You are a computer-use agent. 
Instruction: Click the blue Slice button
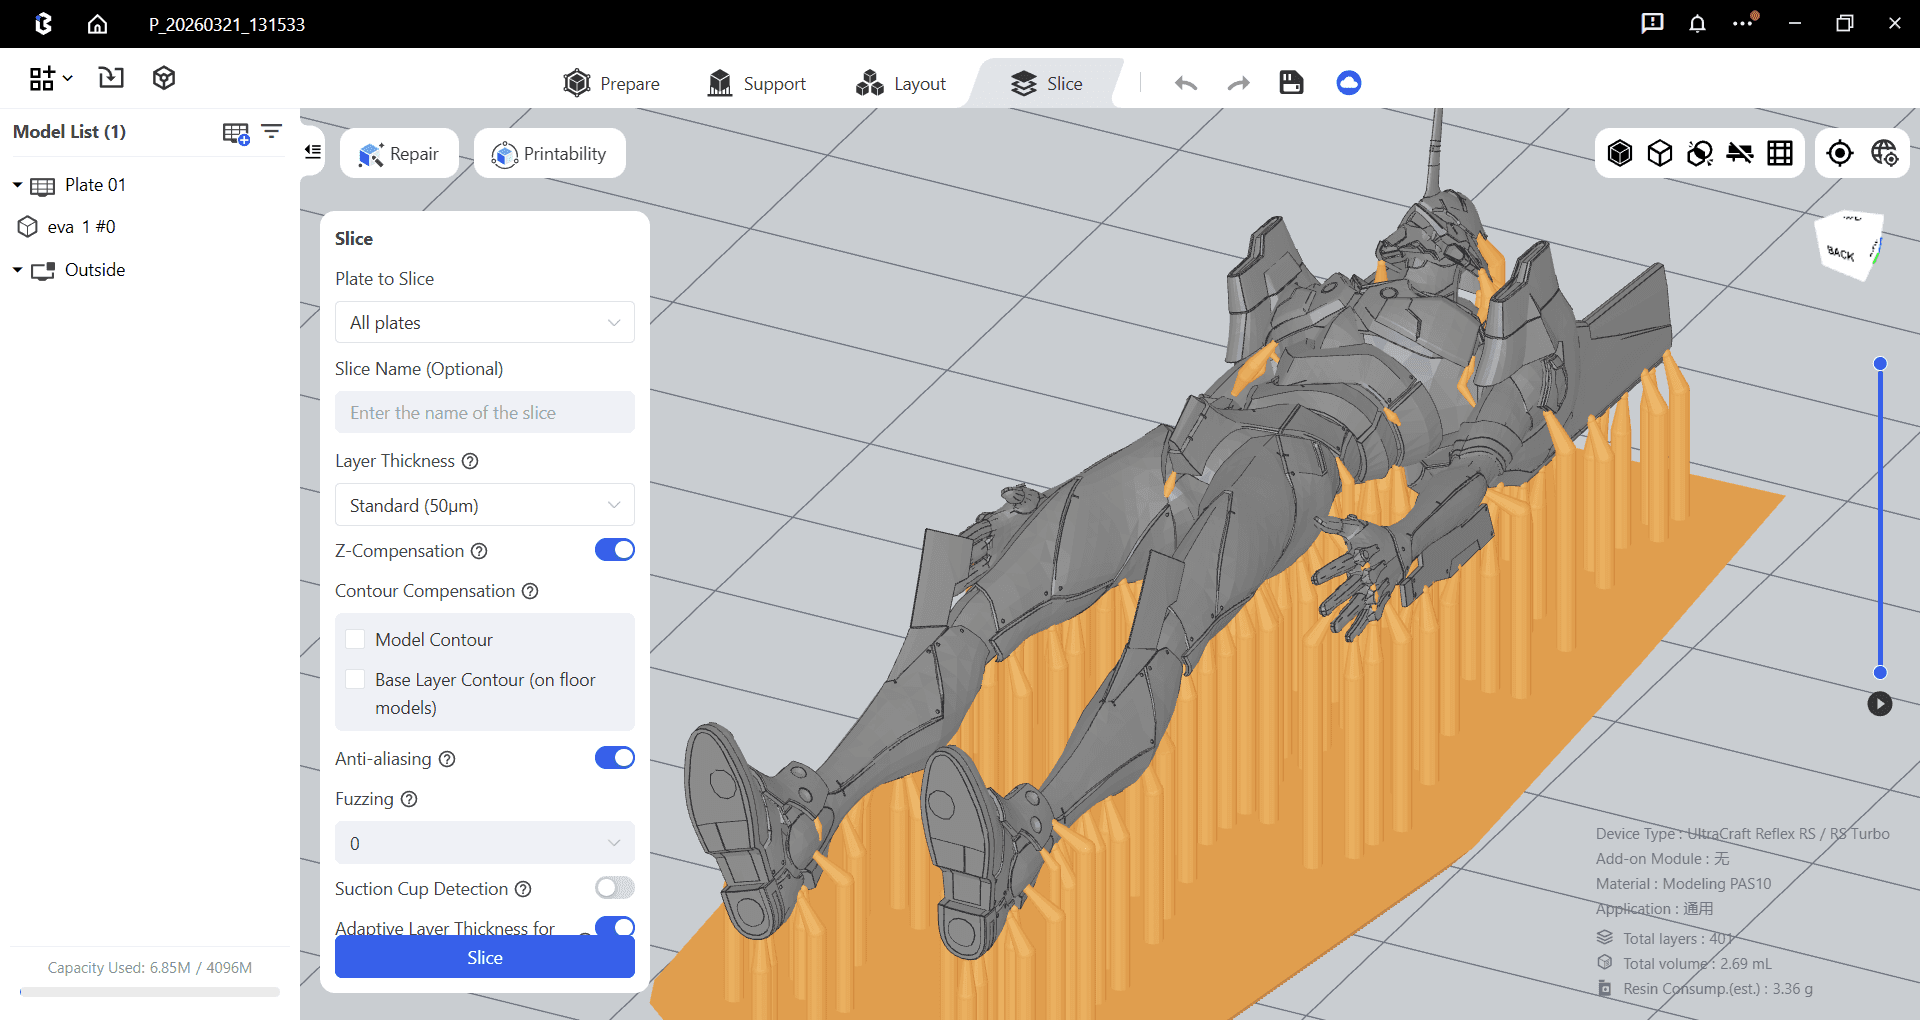[484, 957]
